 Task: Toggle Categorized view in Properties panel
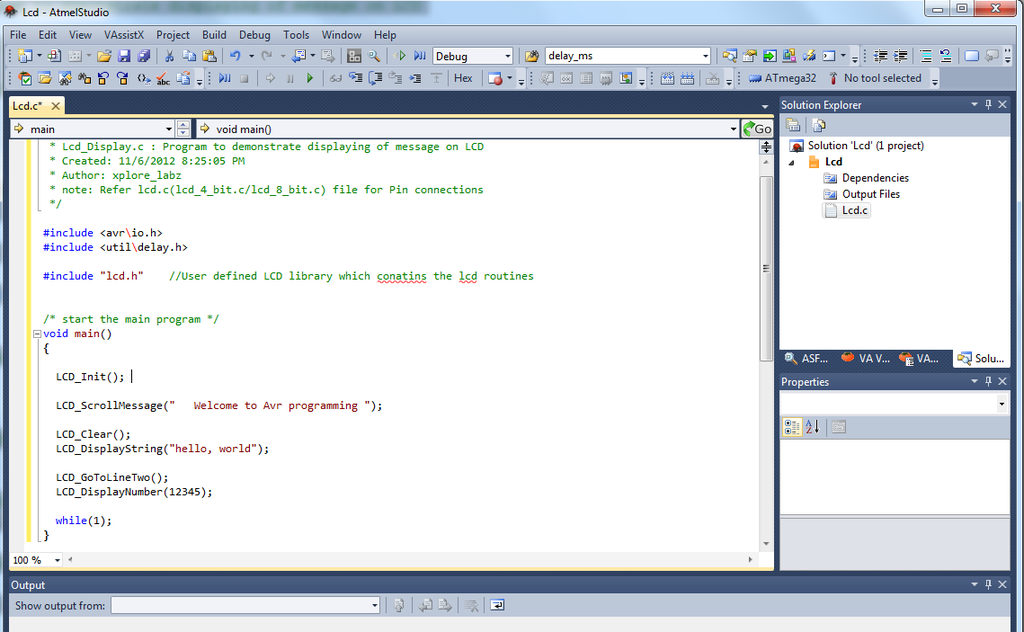point(792,427)
